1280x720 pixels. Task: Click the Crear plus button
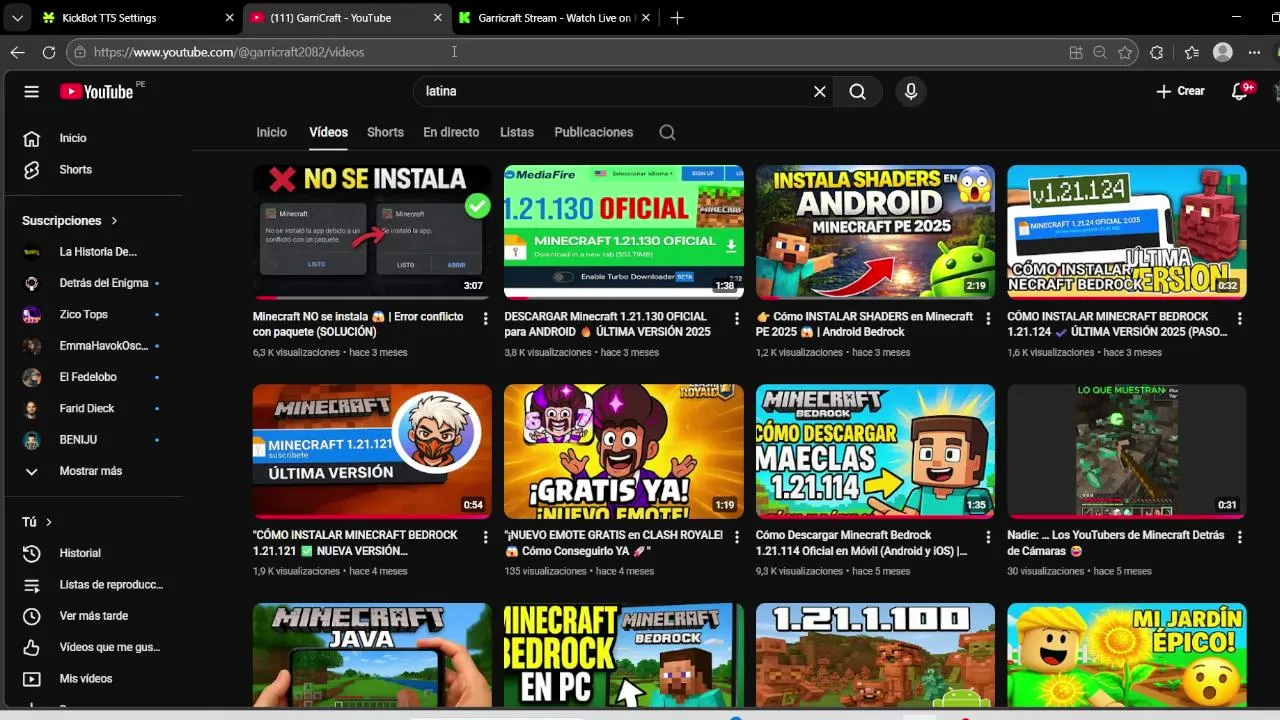point(1180,91)
